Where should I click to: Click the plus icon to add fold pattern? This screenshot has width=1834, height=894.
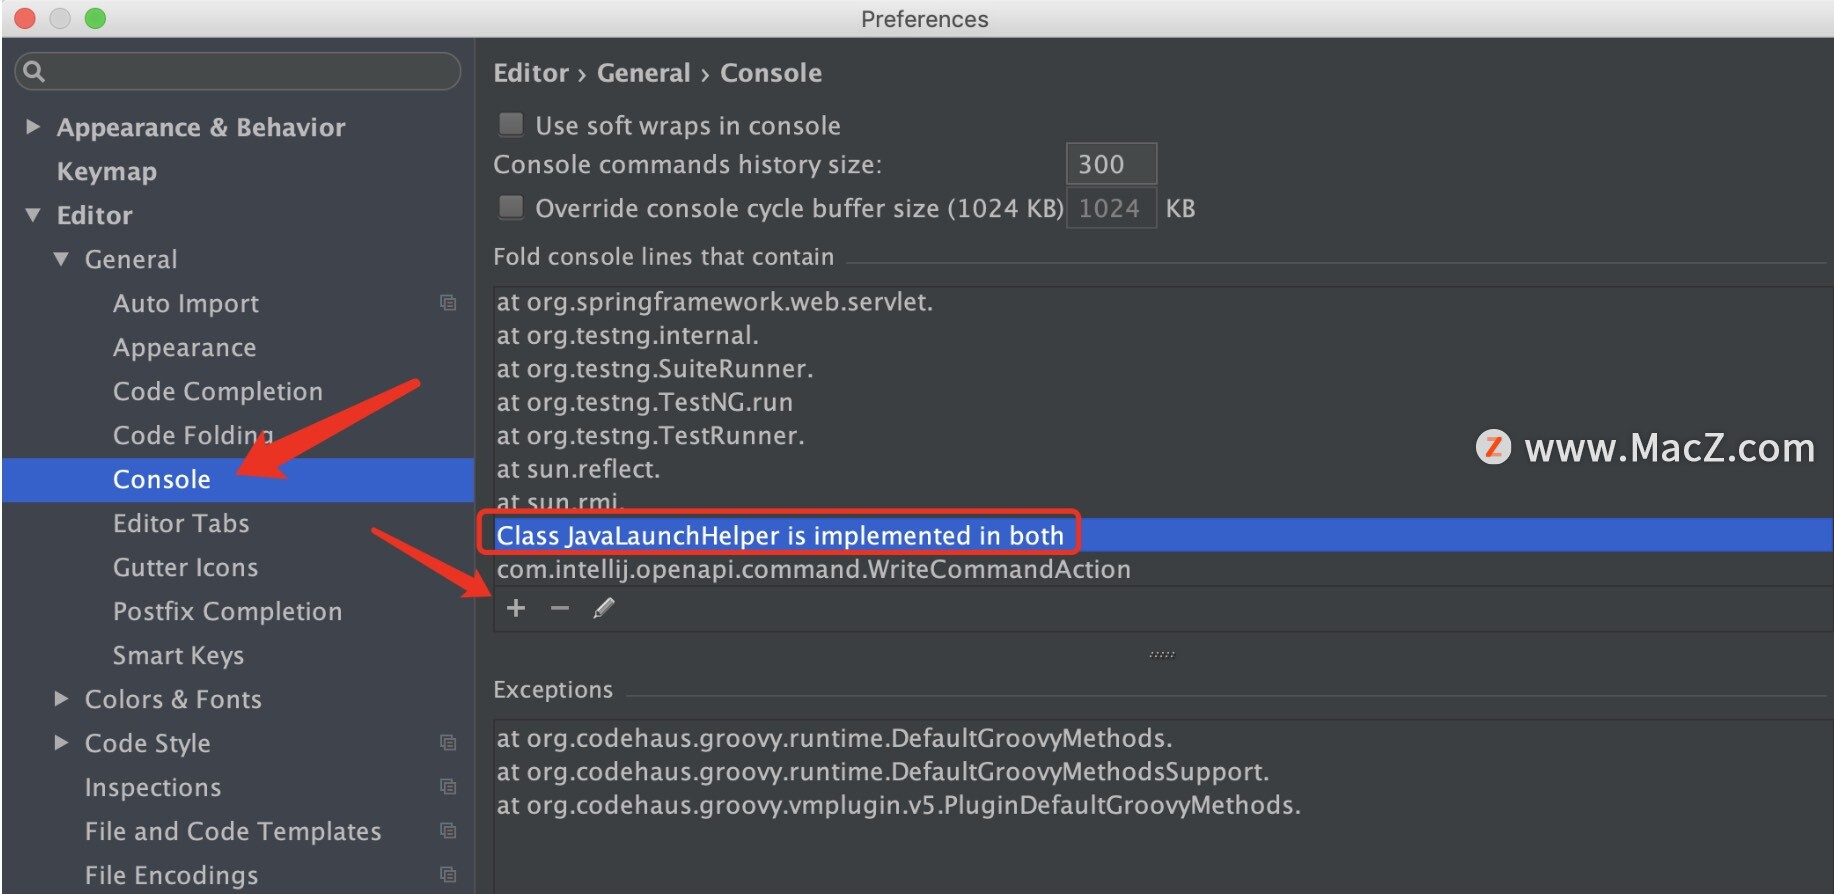[x=516, y=608]
